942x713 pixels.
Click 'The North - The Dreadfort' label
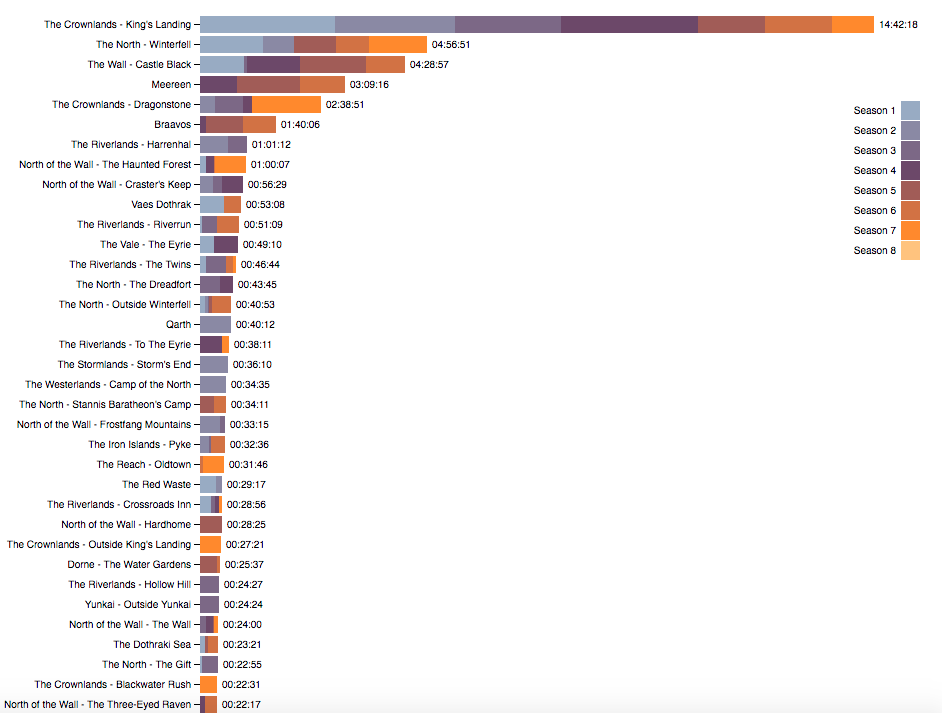133,285
